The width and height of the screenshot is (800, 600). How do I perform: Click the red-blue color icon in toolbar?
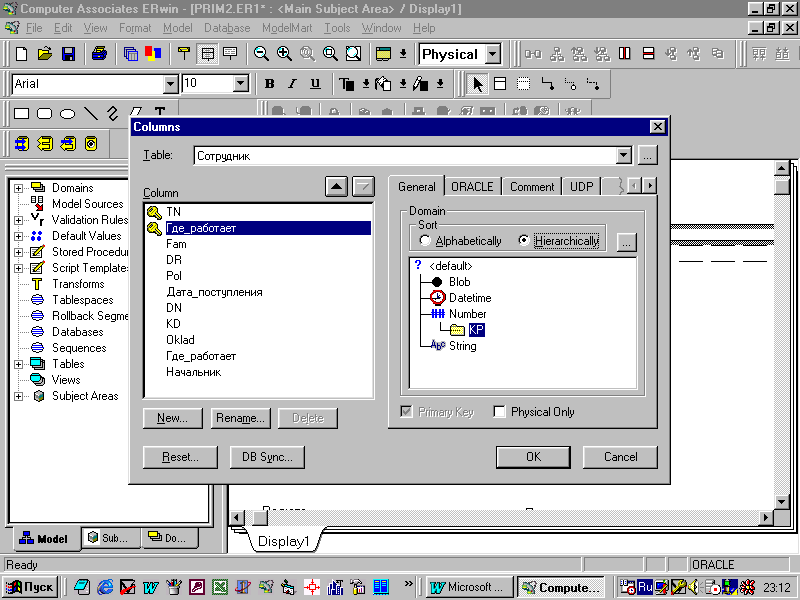(x=153, y=54)
